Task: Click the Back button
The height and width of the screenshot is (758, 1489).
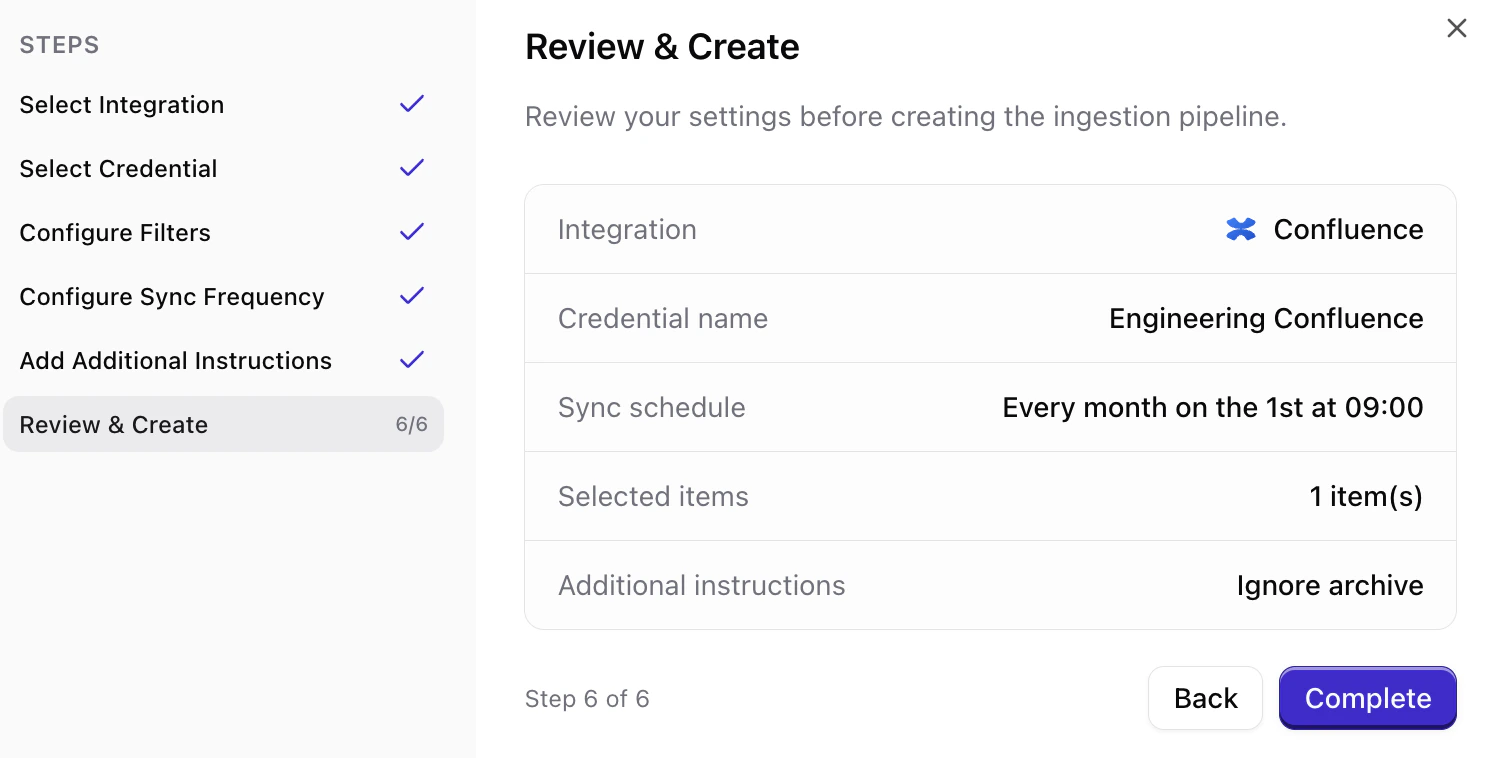Action: tap(1205, 697)
